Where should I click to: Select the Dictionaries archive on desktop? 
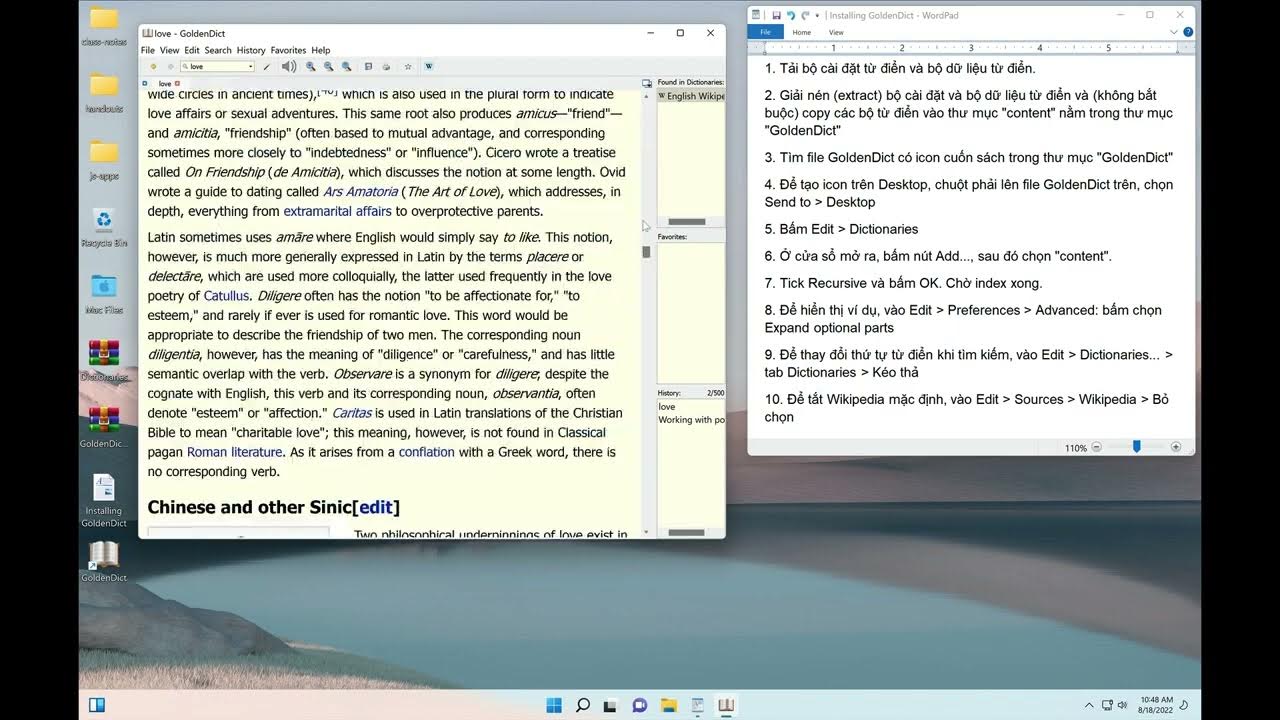click(104, 361)
